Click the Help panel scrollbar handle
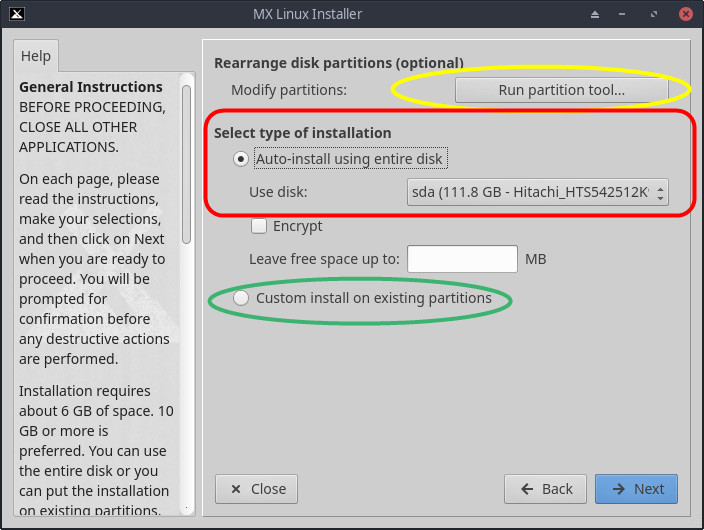Screen dimensions: 704x530 (x=186, y=164)
